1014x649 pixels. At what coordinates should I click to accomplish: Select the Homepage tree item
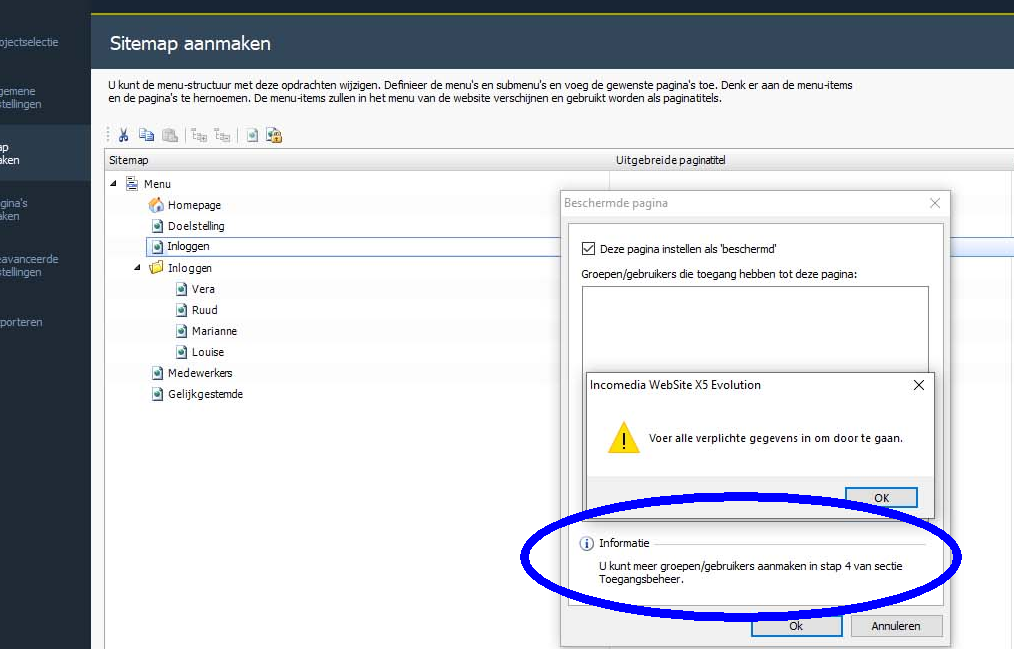193,205
